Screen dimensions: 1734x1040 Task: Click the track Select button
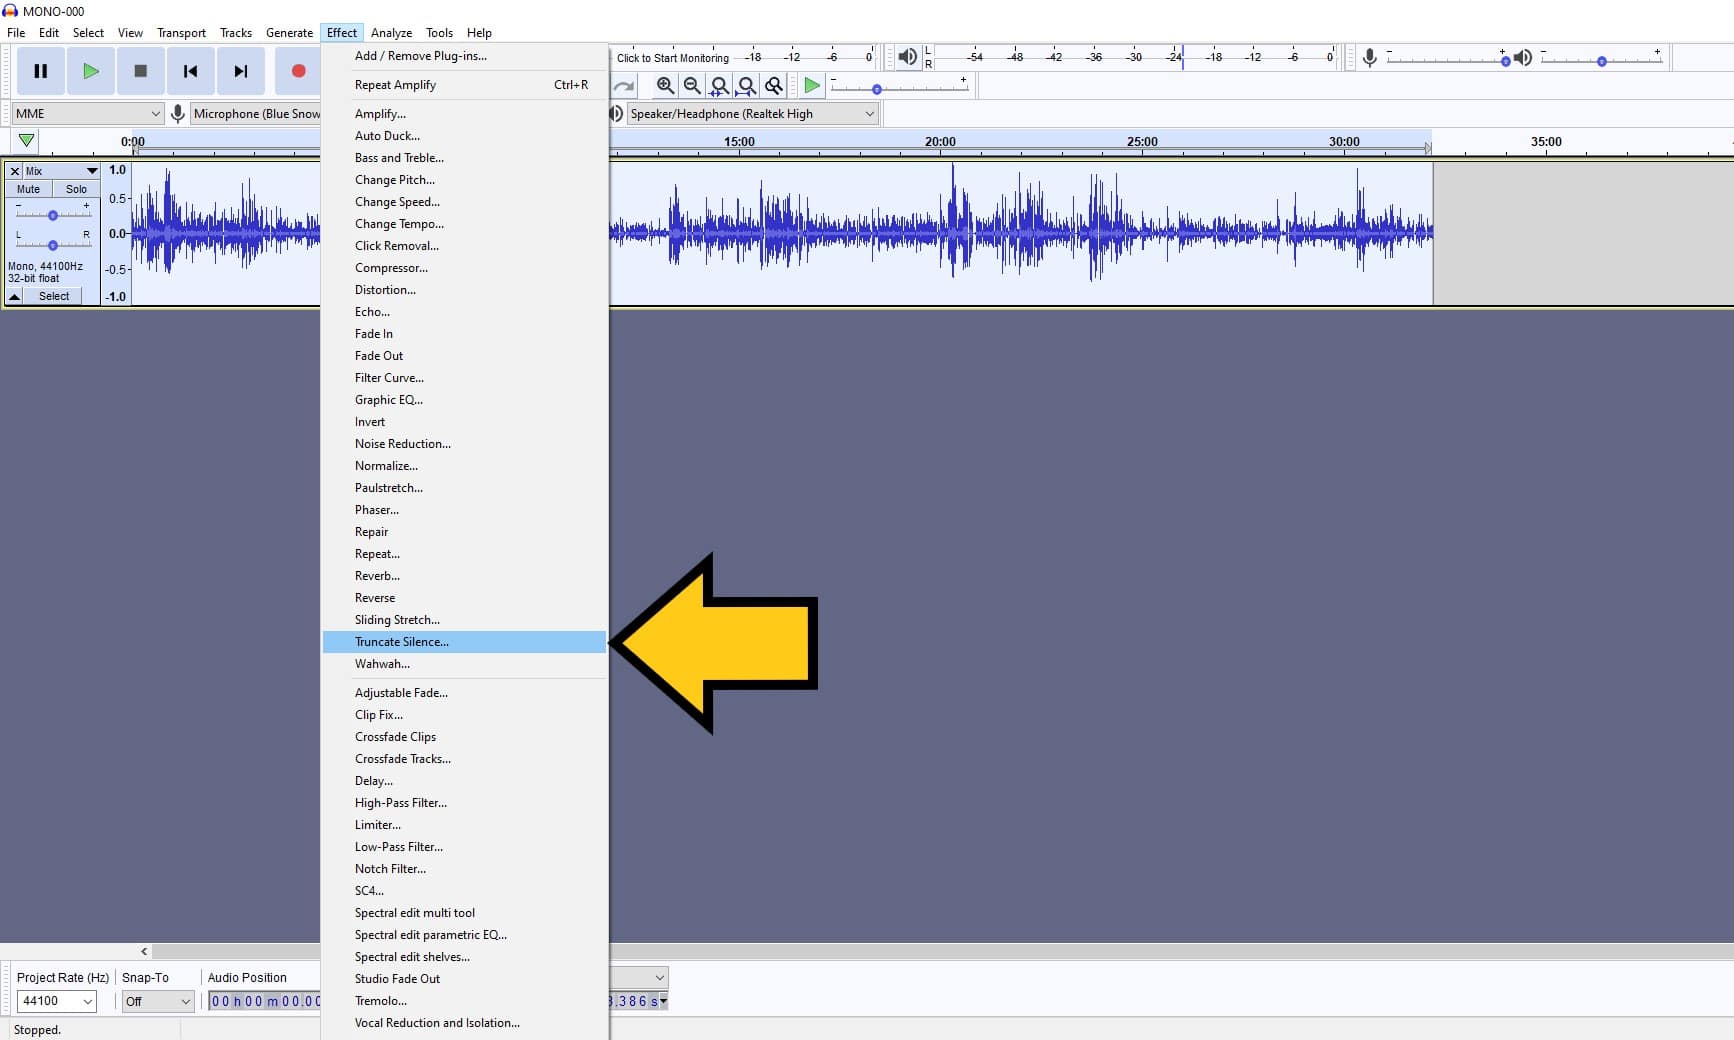point(51,296)
